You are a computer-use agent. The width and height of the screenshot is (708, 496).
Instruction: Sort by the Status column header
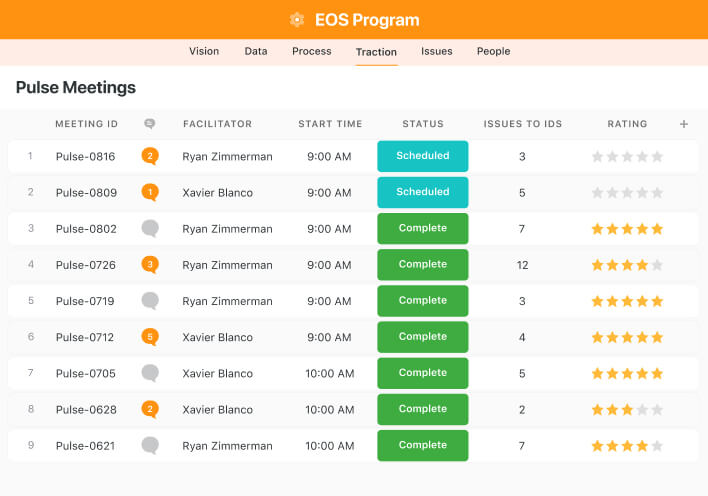[423, 124]
